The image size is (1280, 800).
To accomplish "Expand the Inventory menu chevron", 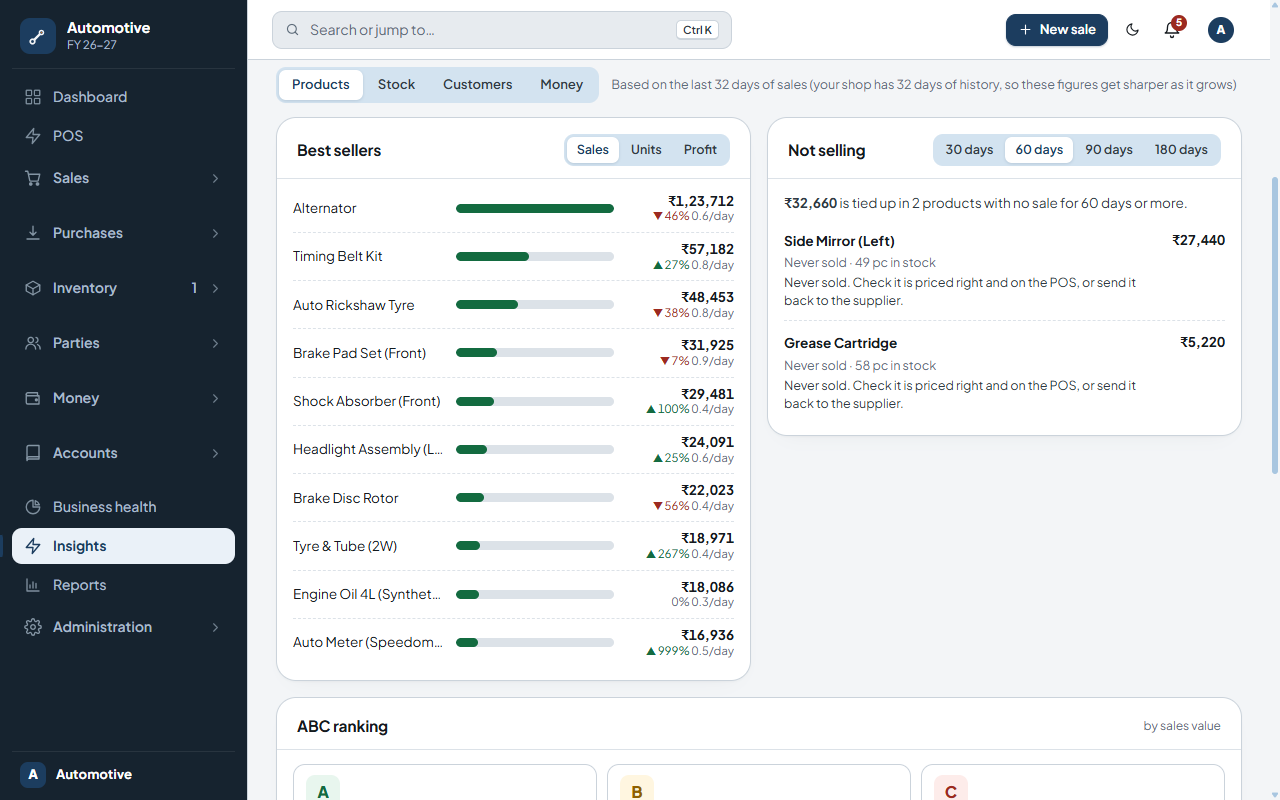I will coord(215,288).
